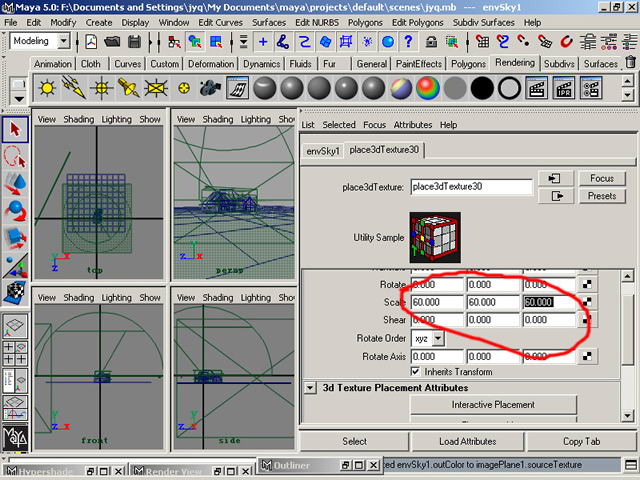Click the output connection arrow button
Viewport: 640px width, 480px height.
pyautogui.click(x=556, y=196)
